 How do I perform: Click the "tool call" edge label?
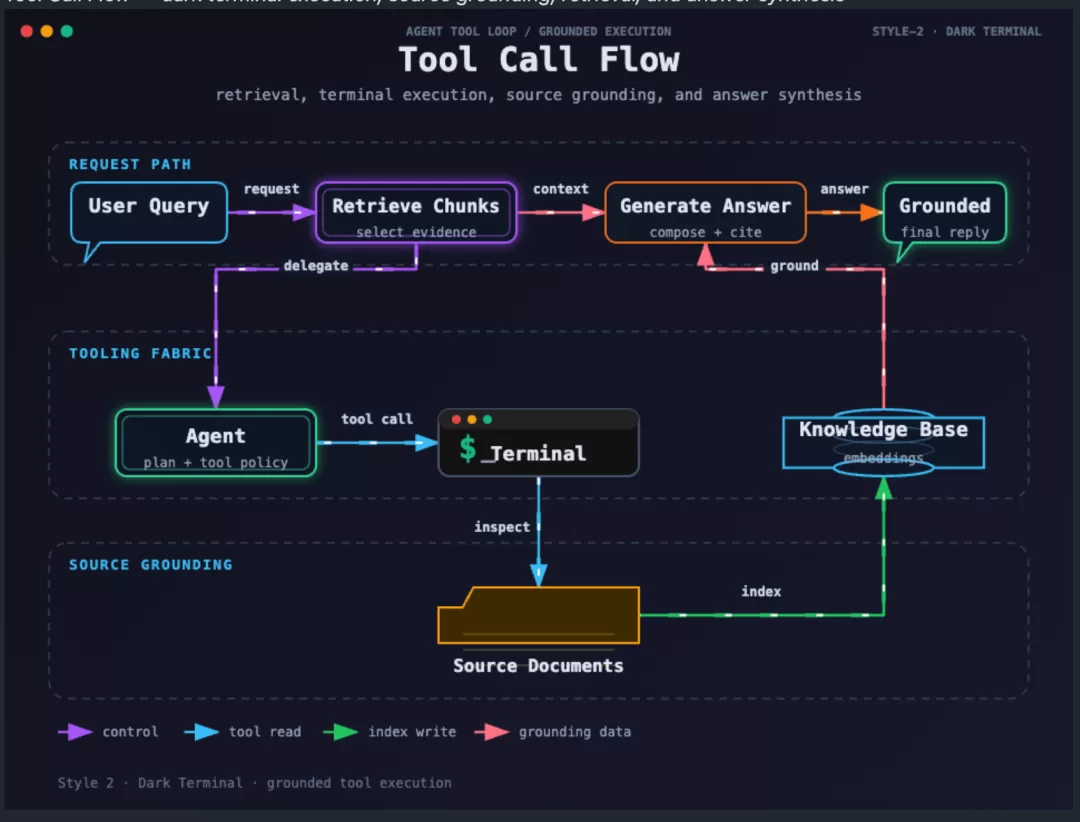coord(377,419)
